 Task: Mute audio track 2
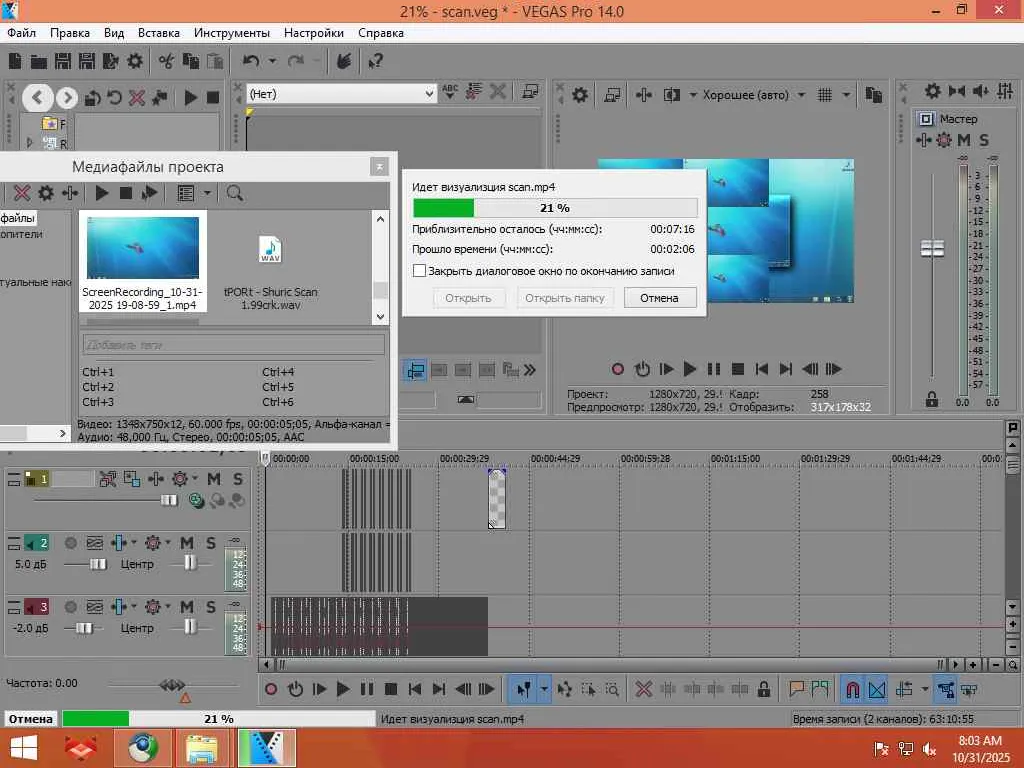(187, 543)
